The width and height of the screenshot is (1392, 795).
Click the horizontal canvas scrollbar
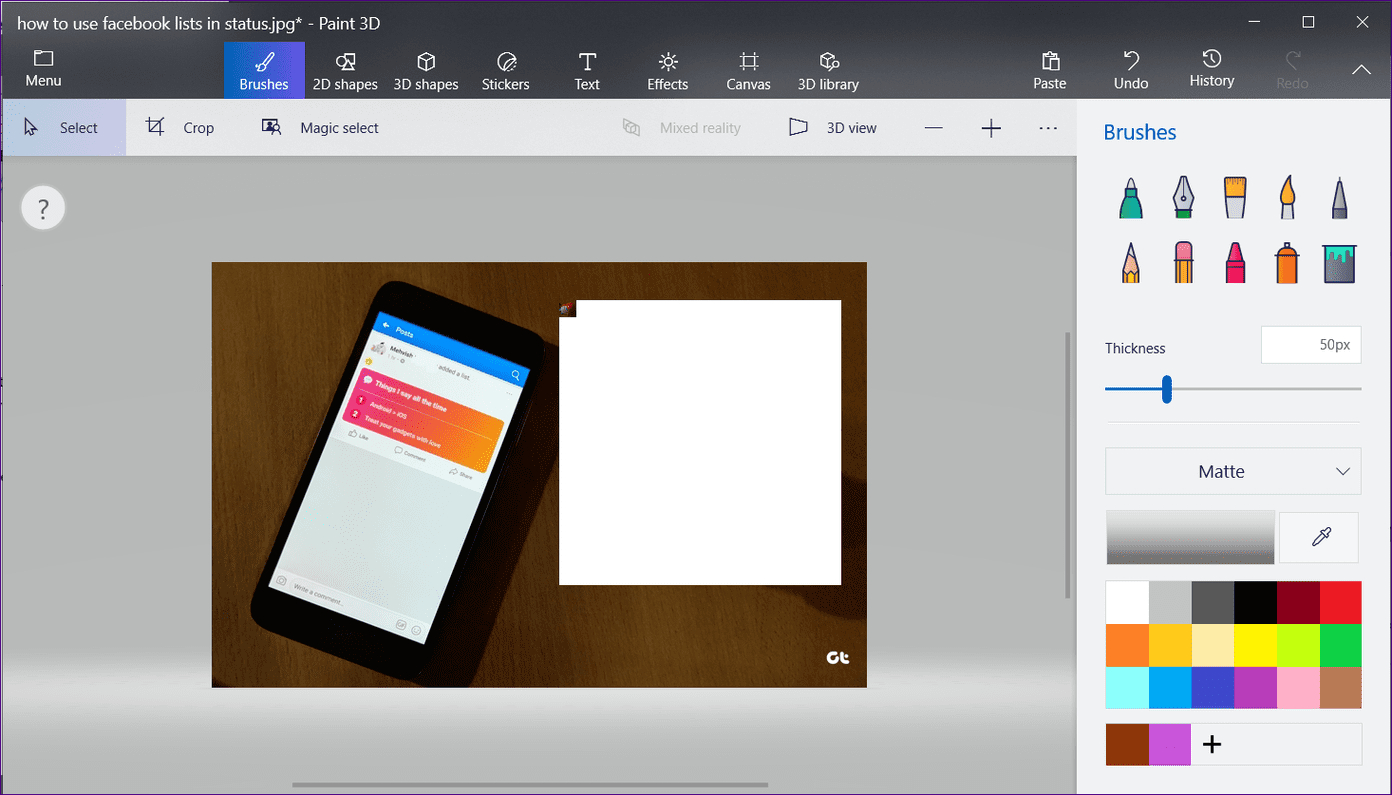(x=530, y=785)
